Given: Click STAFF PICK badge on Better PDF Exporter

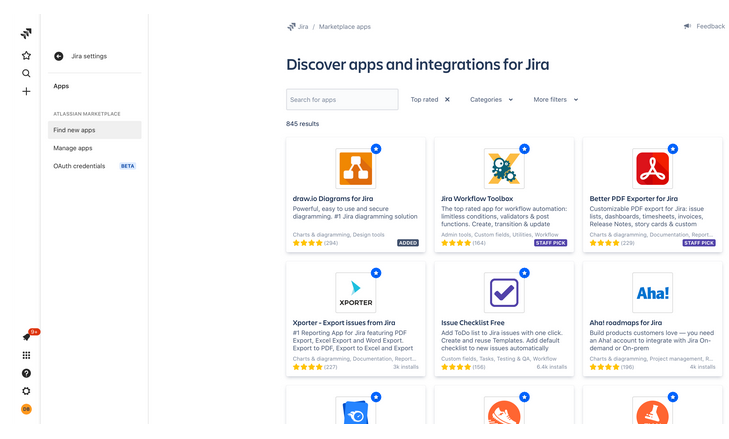Looking at the screenshot, I should (x=699, y=243).
